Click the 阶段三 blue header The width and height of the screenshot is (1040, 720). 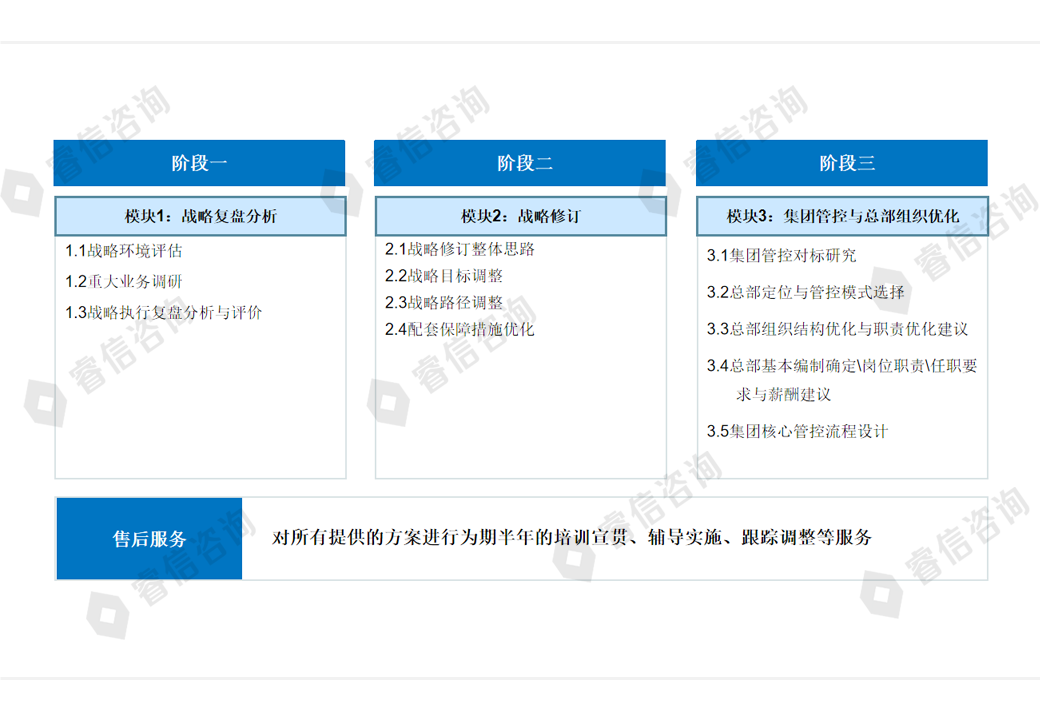click(x=841, y=163)
